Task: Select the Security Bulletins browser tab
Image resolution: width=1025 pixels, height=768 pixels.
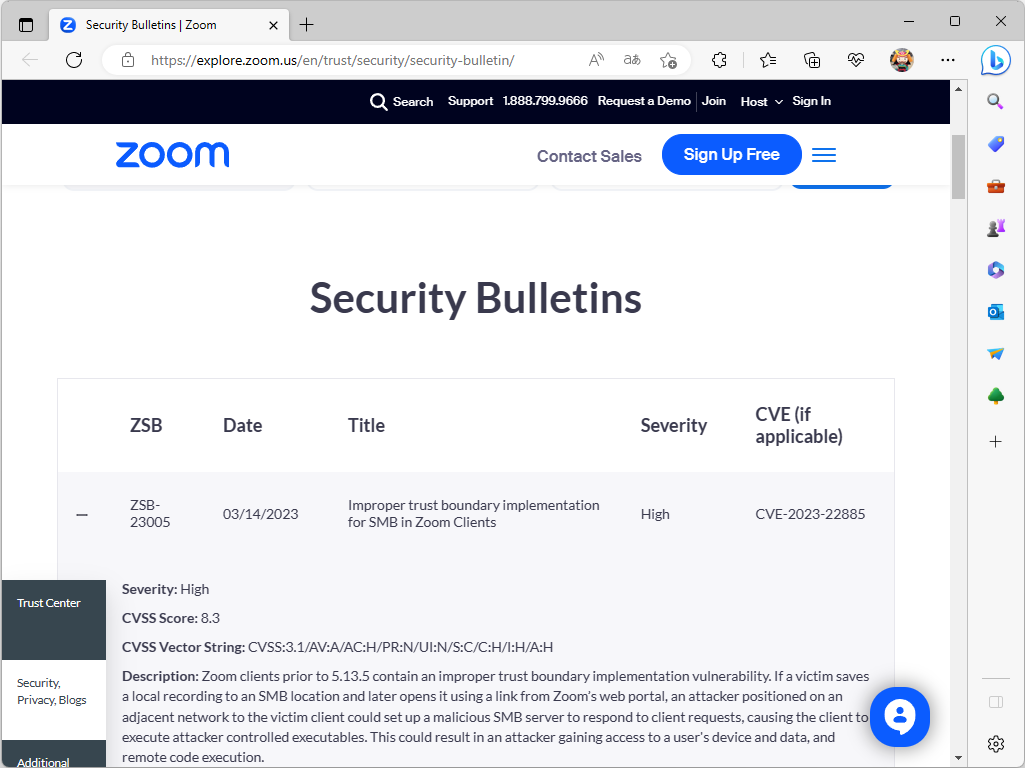Action: pos(150,24)
